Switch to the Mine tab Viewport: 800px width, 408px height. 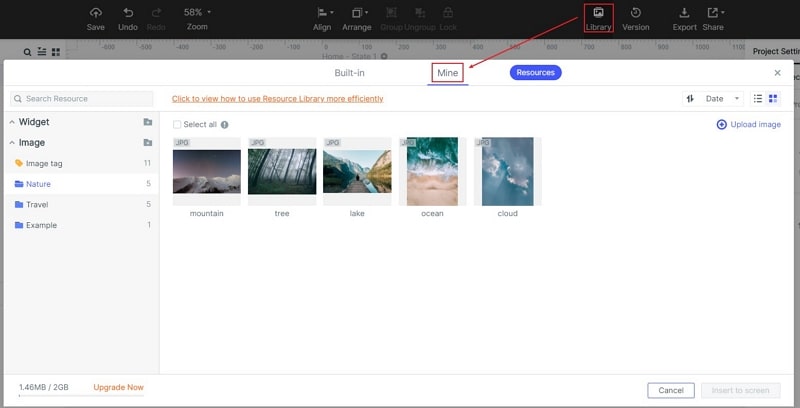tap(447, 73)
